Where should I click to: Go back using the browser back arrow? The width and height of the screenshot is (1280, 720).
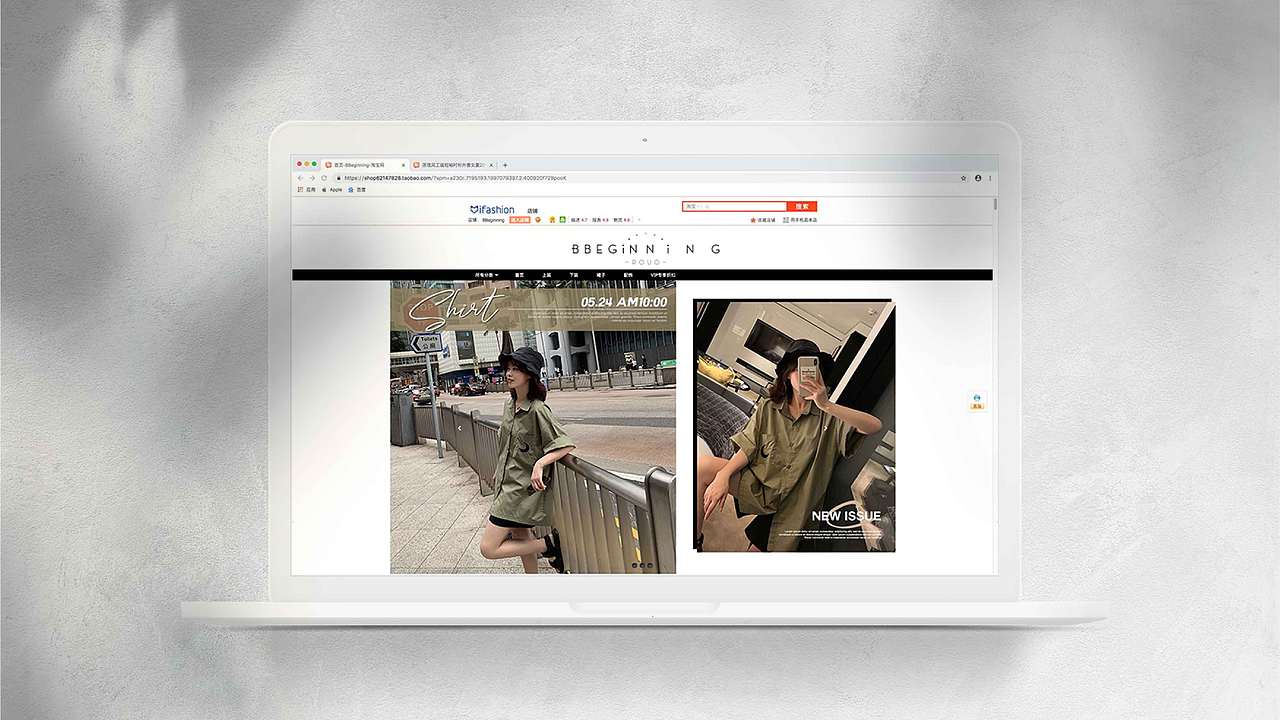[300, 178]
